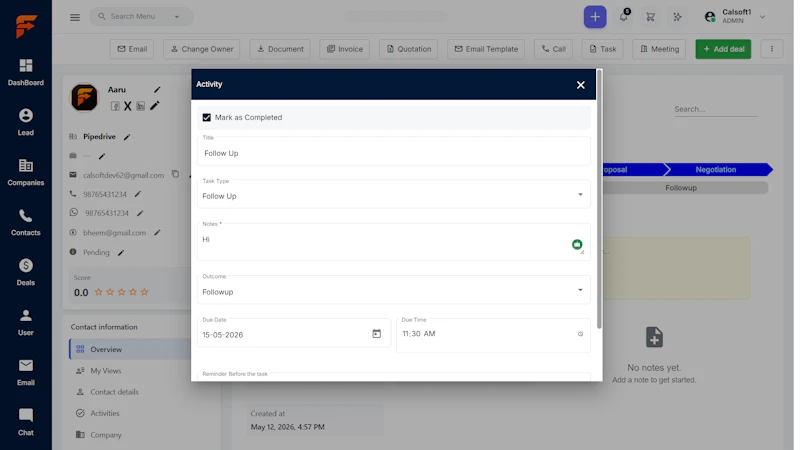Click the sparkle settings icon in header
This screenshot has width=800, height=450.
[678, 17]
